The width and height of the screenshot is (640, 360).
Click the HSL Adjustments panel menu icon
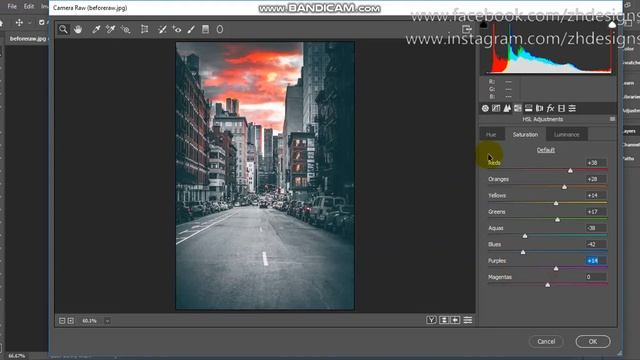(x=612, y=119)
